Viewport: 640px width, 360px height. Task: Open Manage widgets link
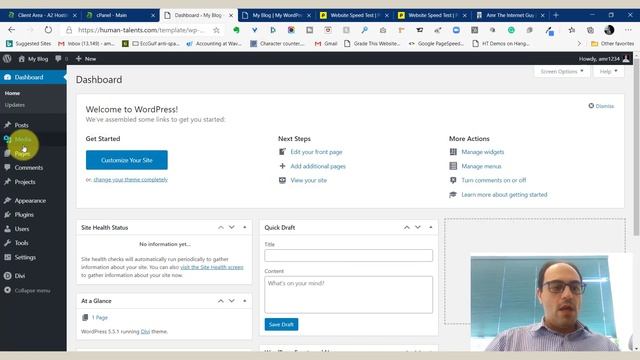pyautogui.click(x=482, y=152)
